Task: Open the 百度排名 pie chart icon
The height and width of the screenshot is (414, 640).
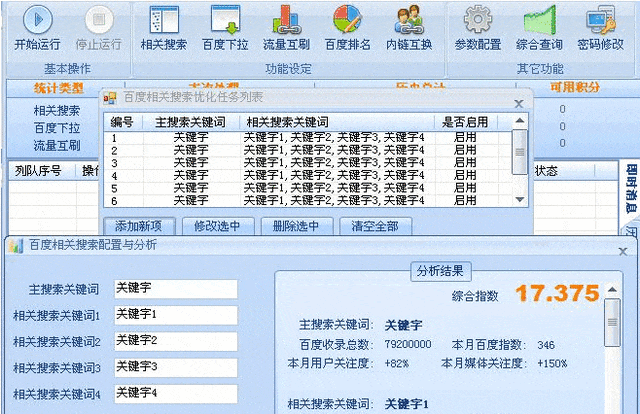Action: pyautogui.click(x=347, y=21)
